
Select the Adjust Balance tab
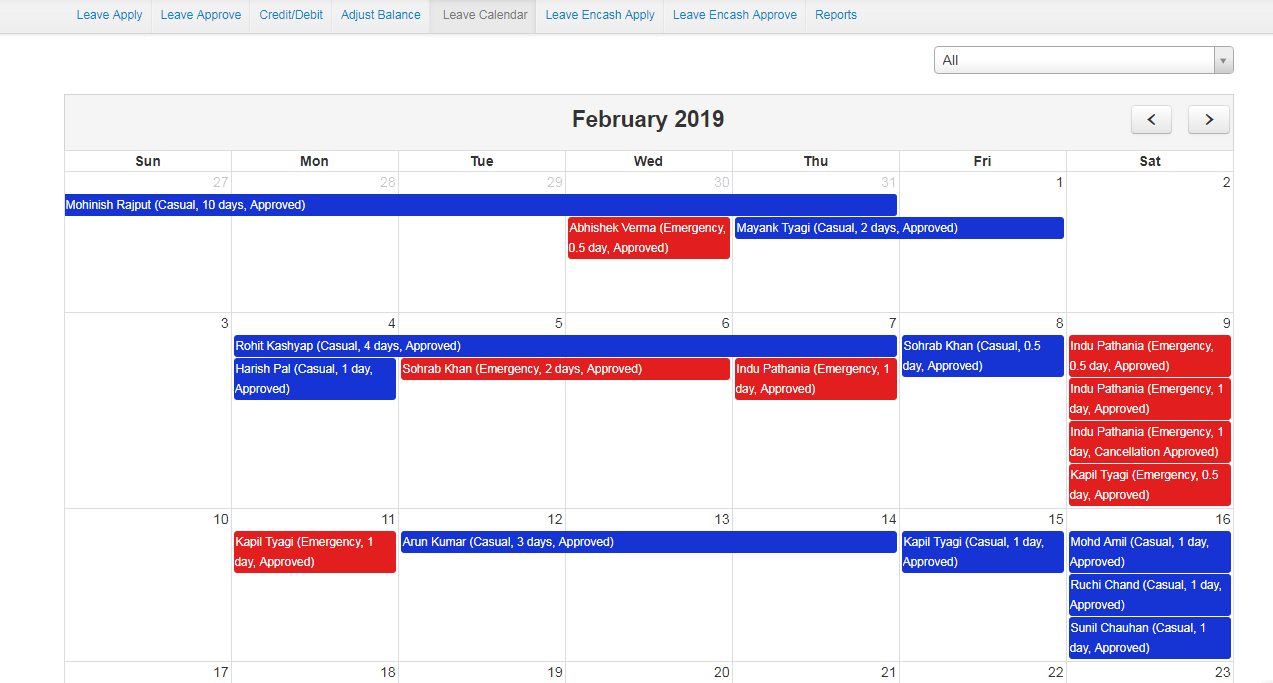[x=380, y=15]
